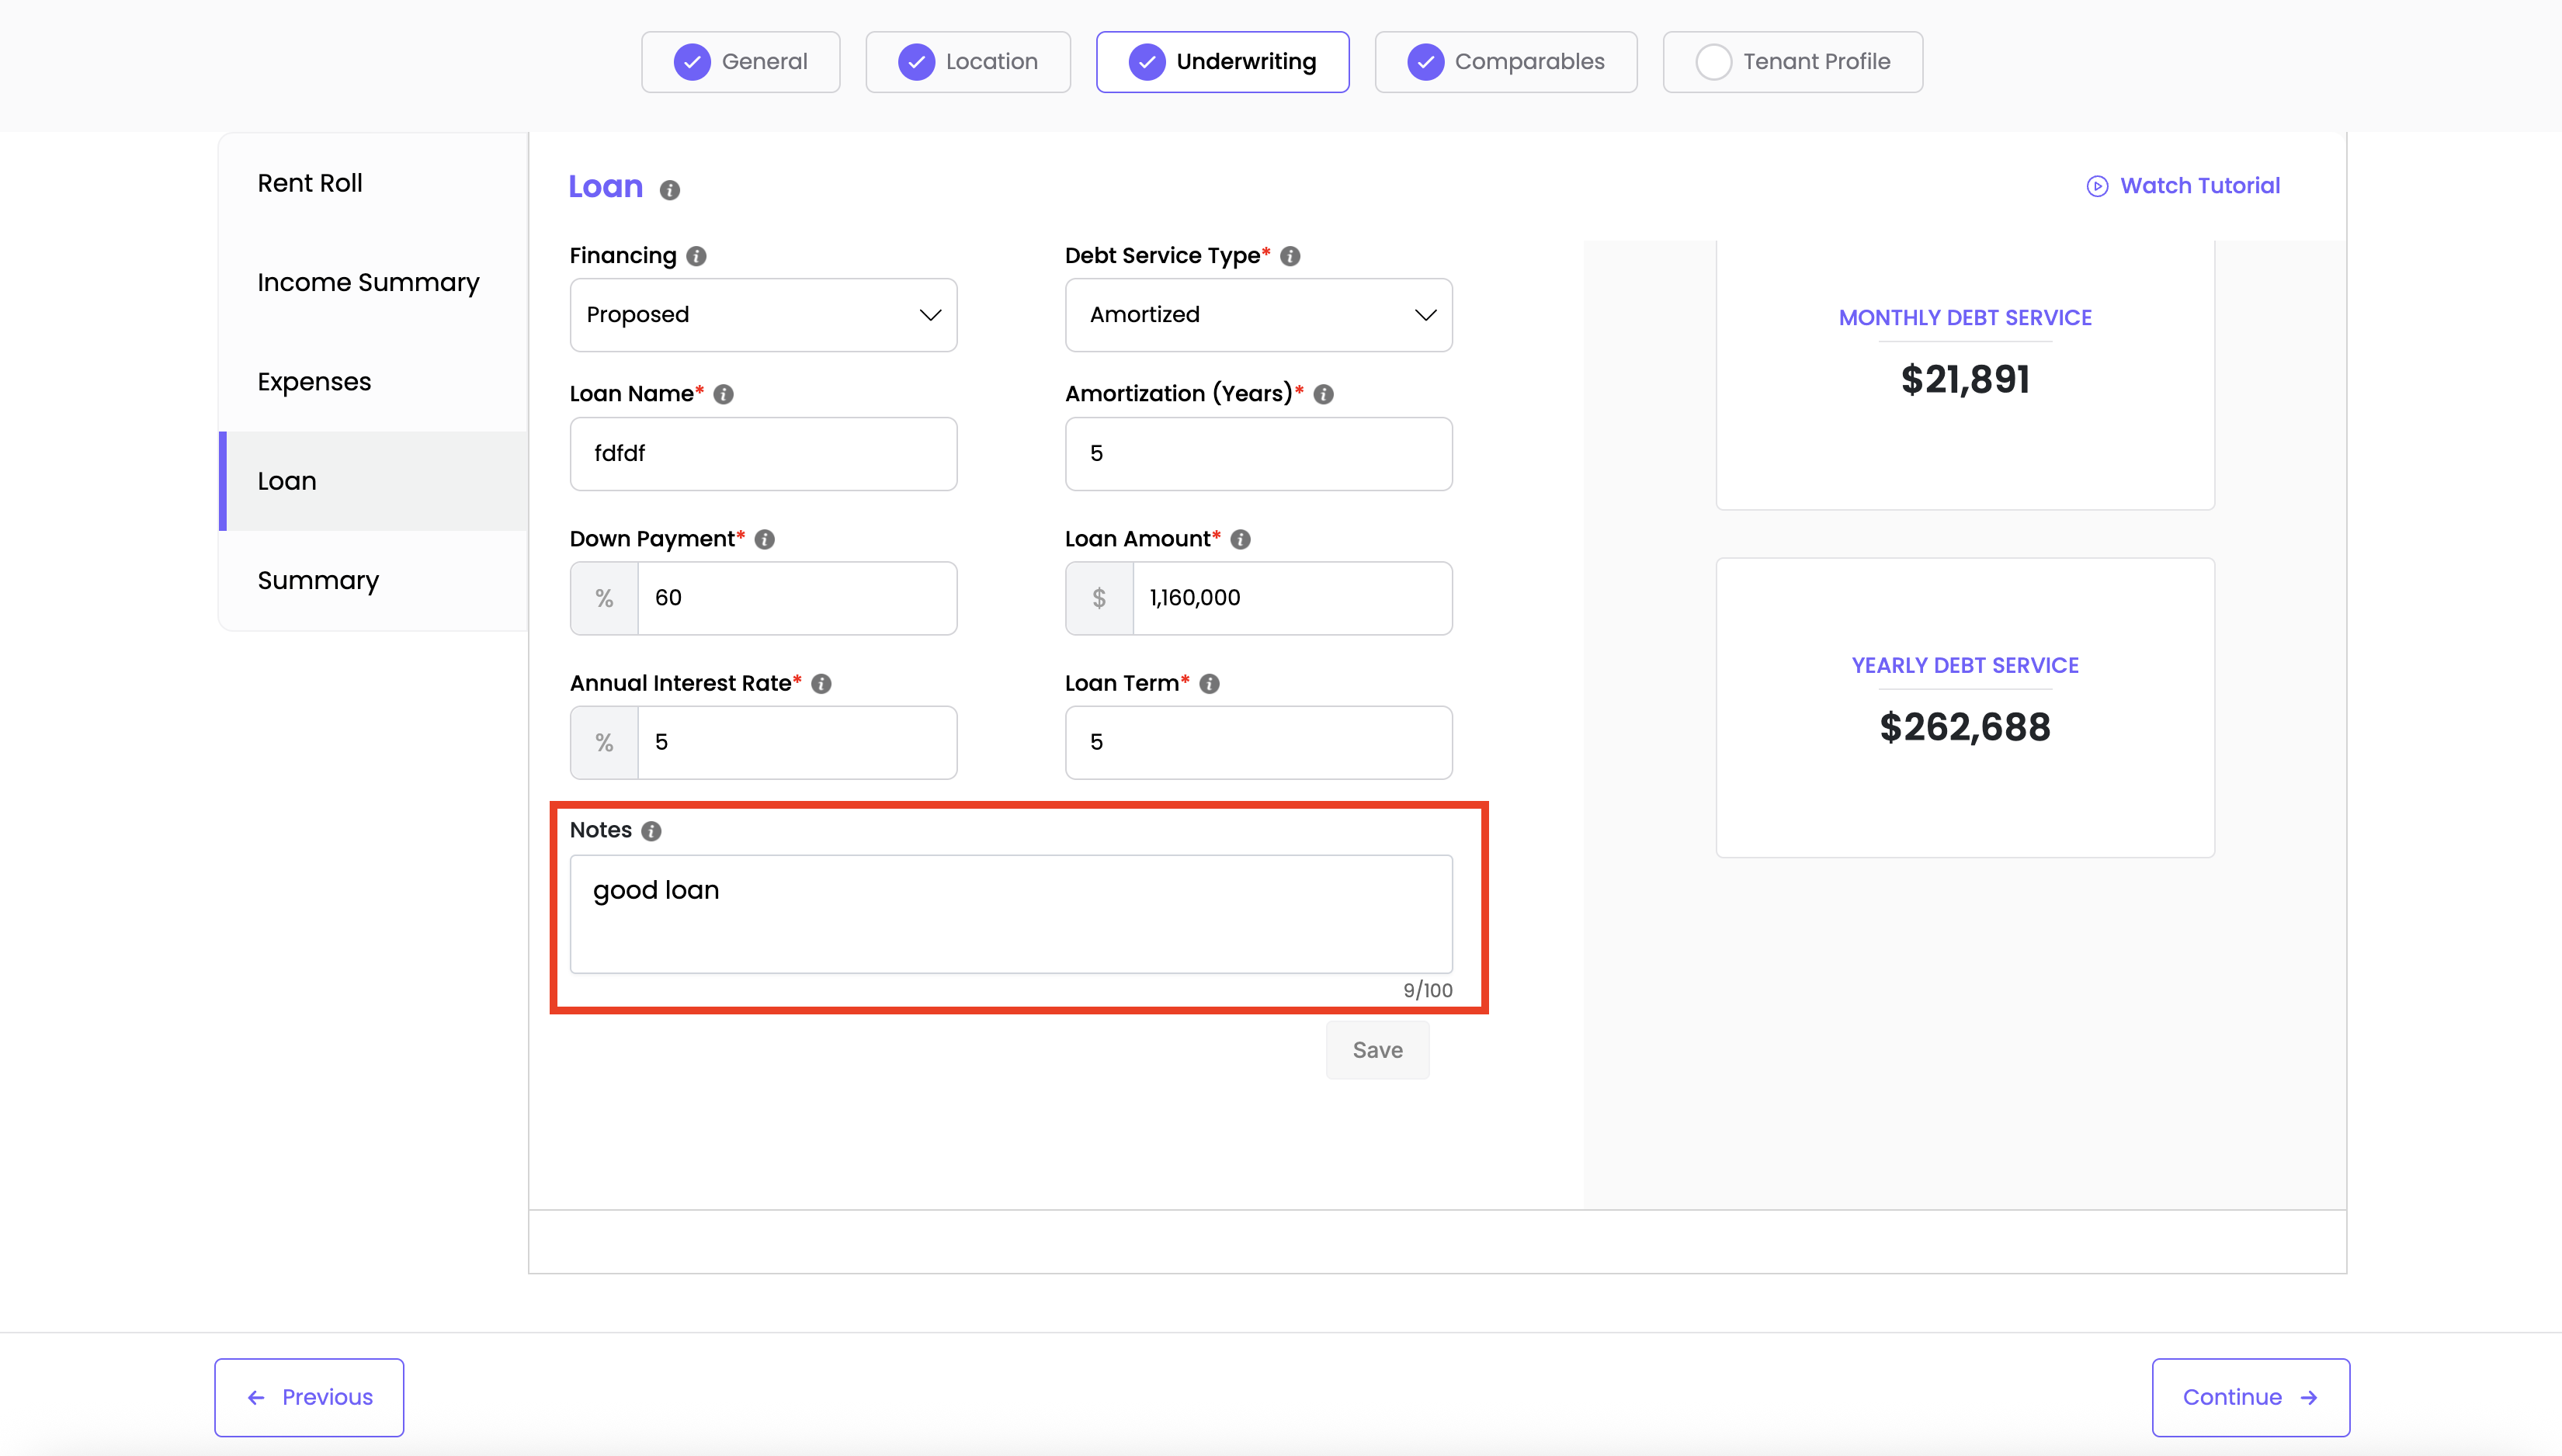Click Annual Interest Rate info icon
This screenshot has height=1456, width=2562.
click(x=821, y=684)
